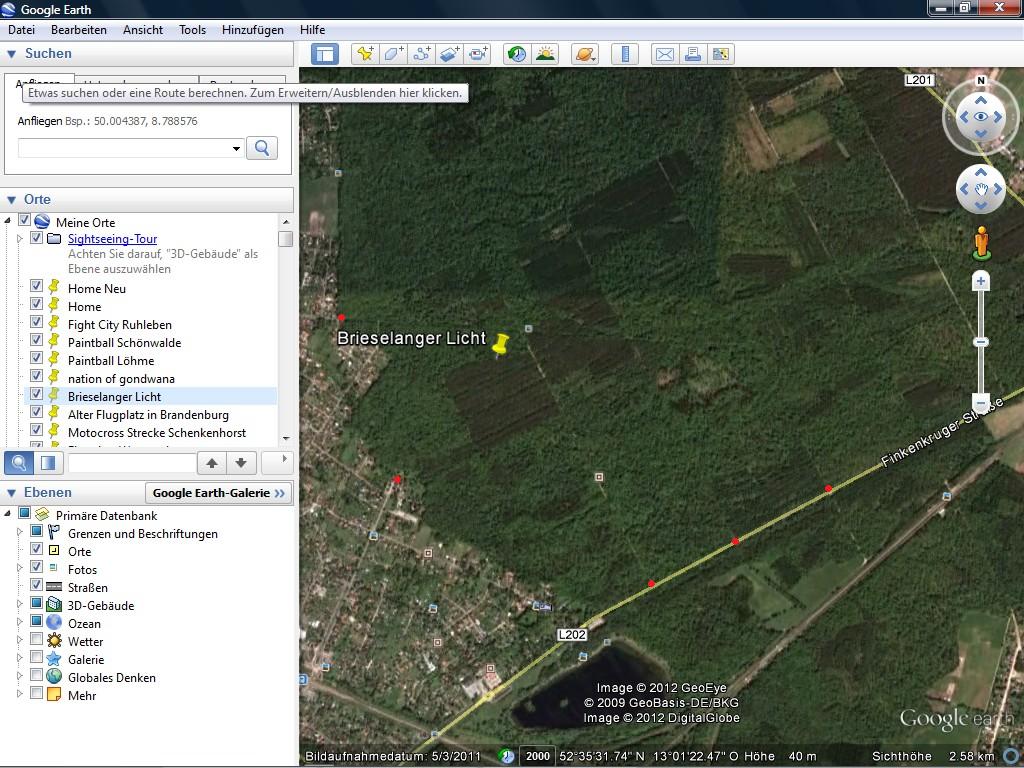The width and height of the screenshot is (1024, 768).
Task: Disable the Straßen layer checkbox
Action: point(37,584)
